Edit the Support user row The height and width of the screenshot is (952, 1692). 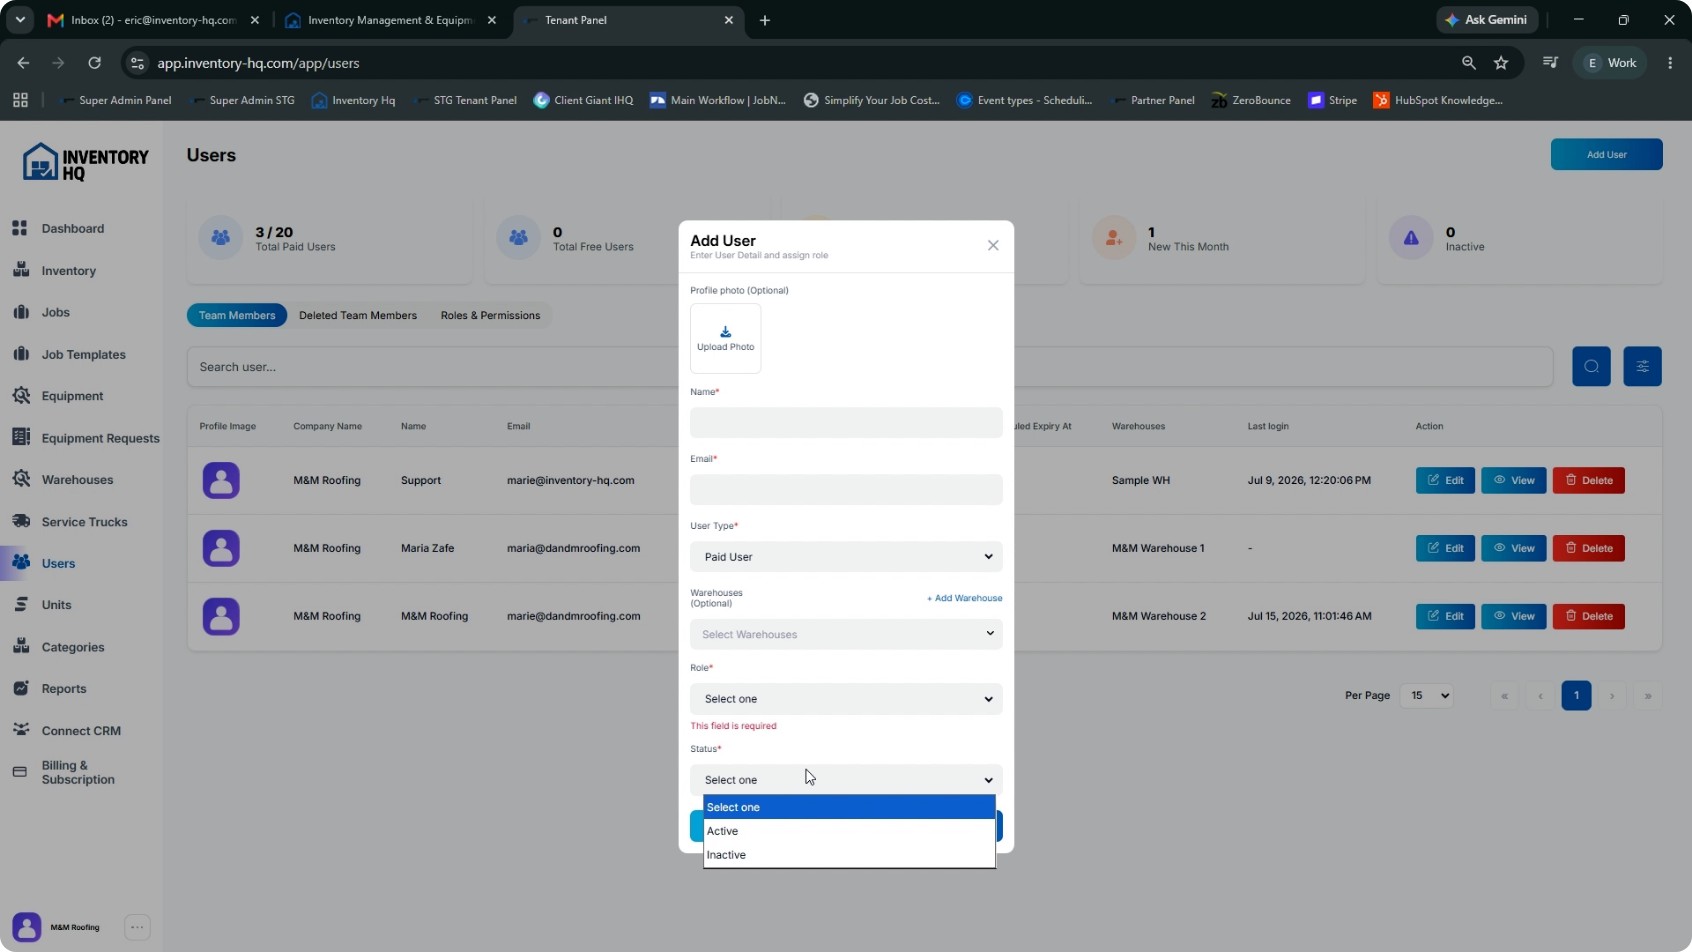(x=1445, y=480)
